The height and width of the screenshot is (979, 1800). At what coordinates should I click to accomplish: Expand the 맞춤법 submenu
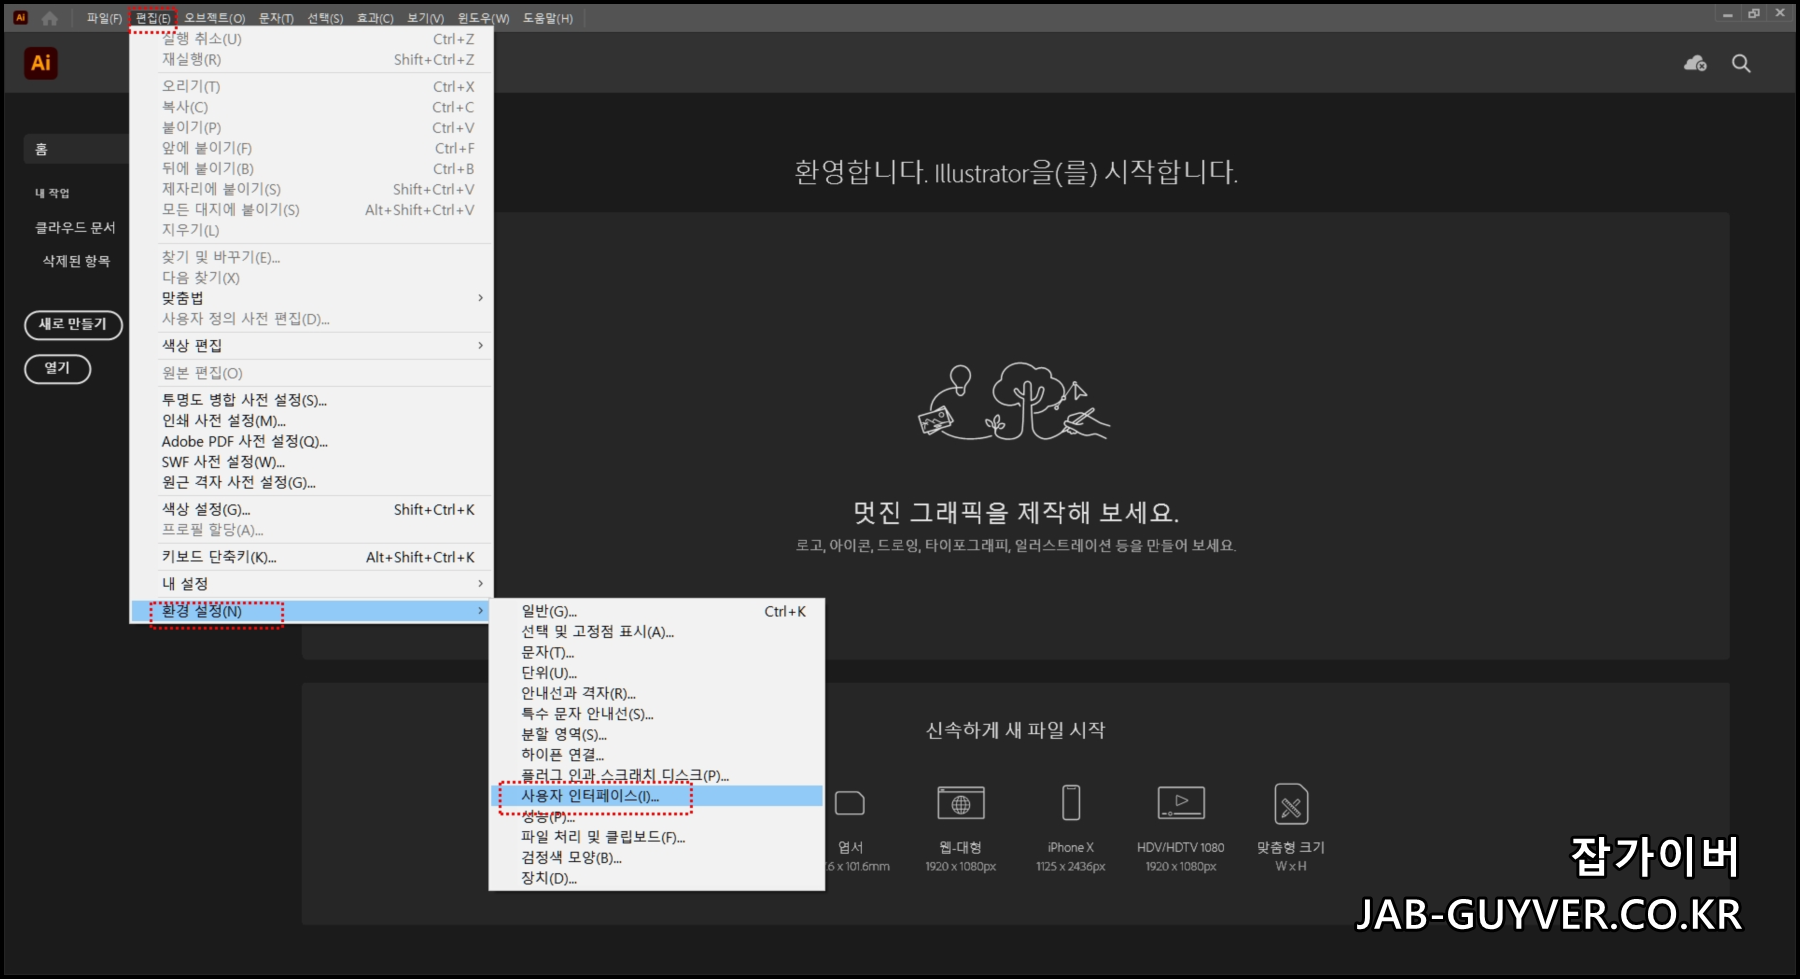coord(311,298)
